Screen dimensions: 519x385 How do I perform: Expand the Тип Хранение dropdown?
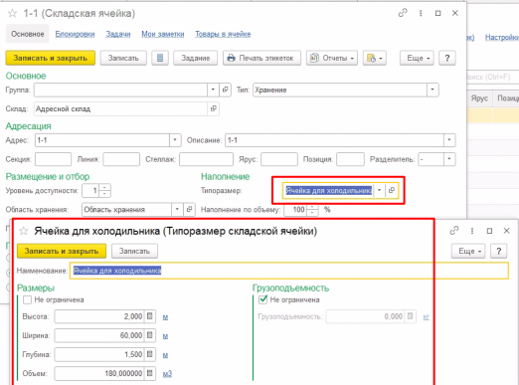(432, 90)
